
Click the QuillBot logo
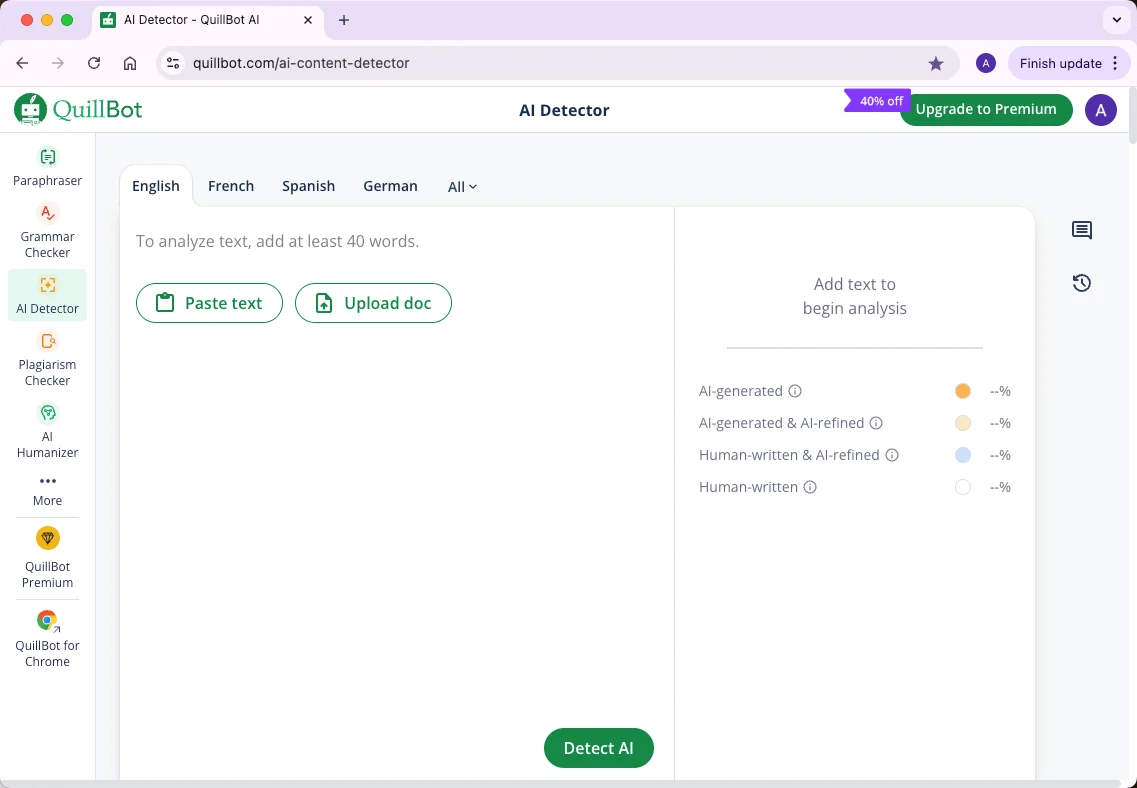click(78, 109)
